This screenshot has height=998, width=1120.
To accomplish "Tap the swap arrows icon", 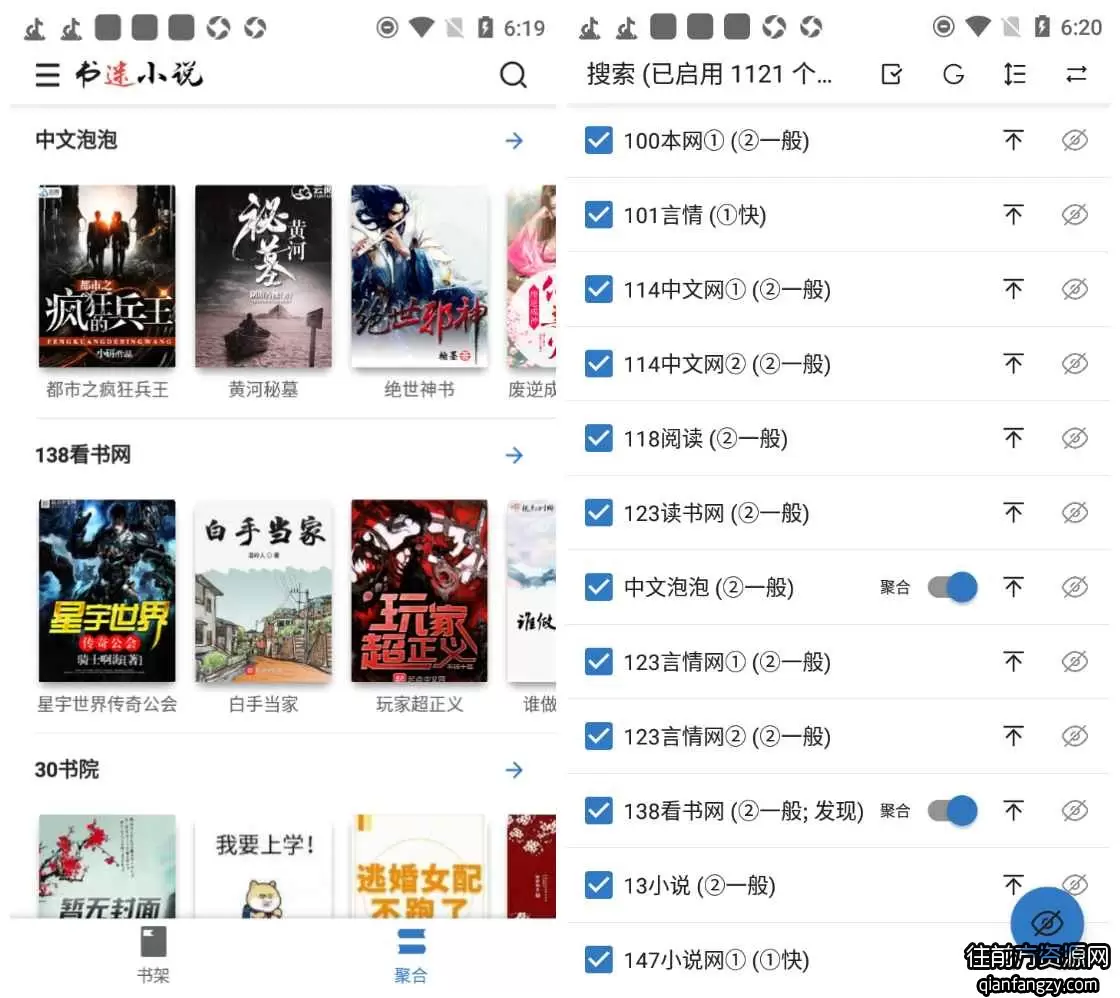I will (x=1076, y=74).
